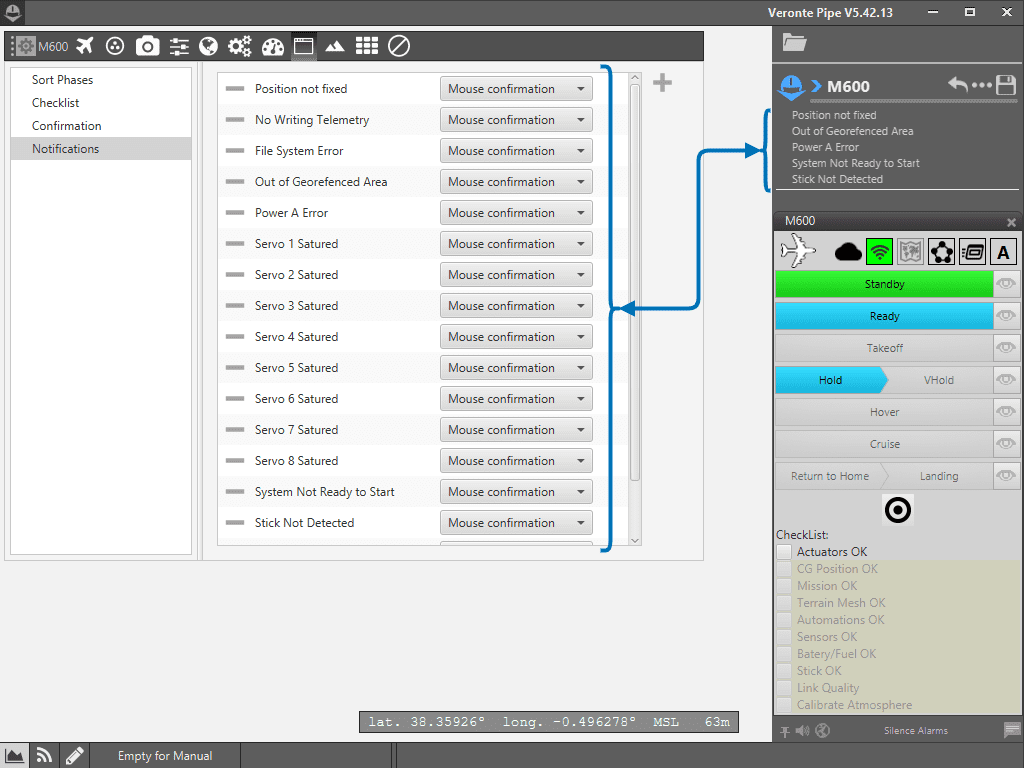Click the M600 chip setup icon in toolbar

click(x=25, y=46)
